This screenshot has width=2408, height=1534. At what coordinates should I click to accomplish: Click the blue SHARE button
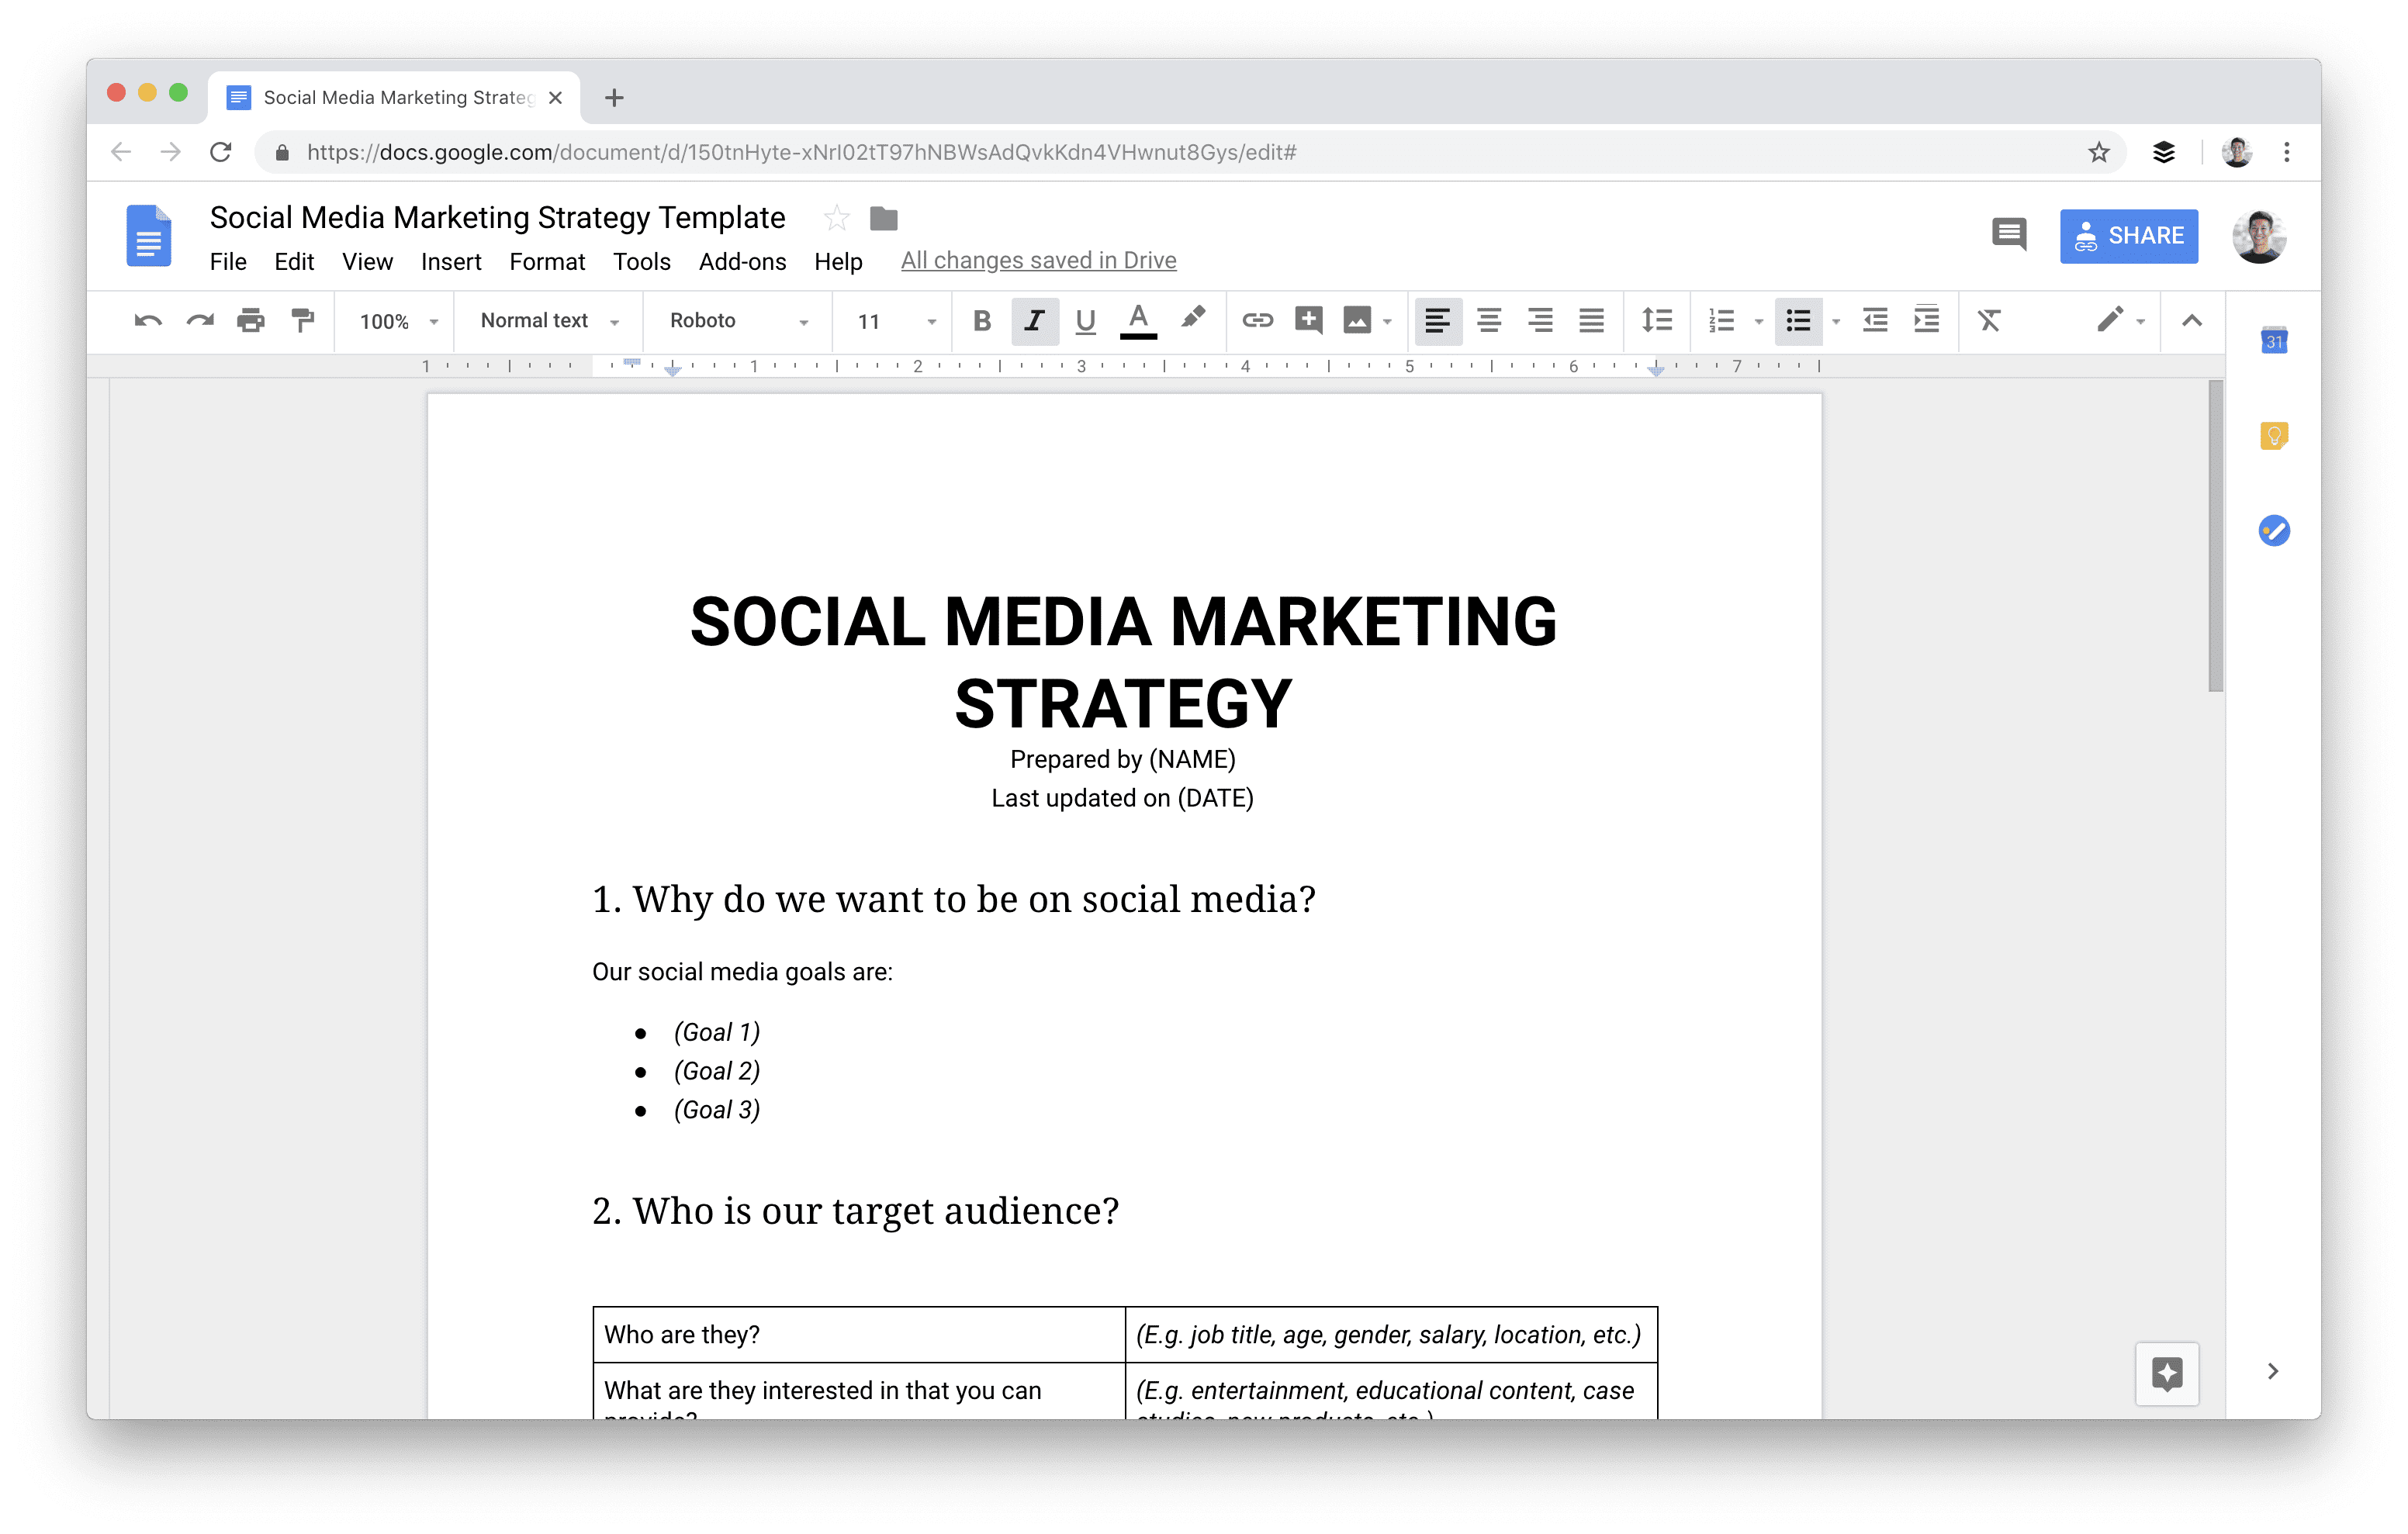pos(2129,236)
